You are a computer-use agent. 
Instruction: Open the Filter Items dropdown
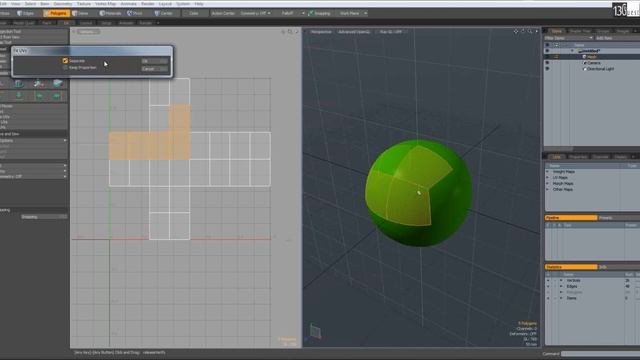(568, 38)
